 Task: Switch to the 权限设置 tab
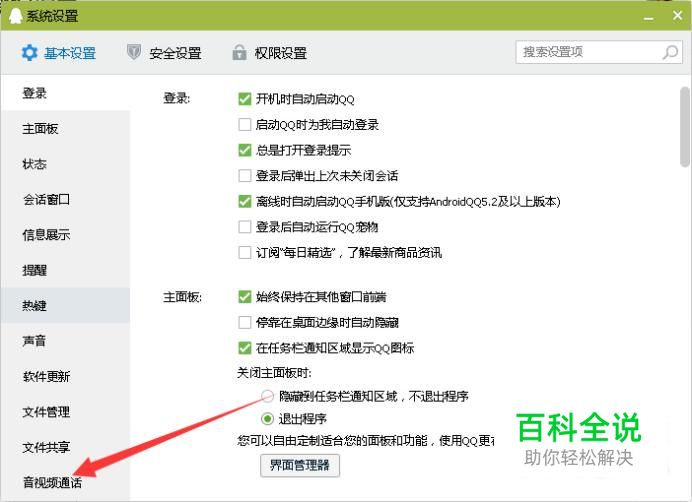coord(270,53)
